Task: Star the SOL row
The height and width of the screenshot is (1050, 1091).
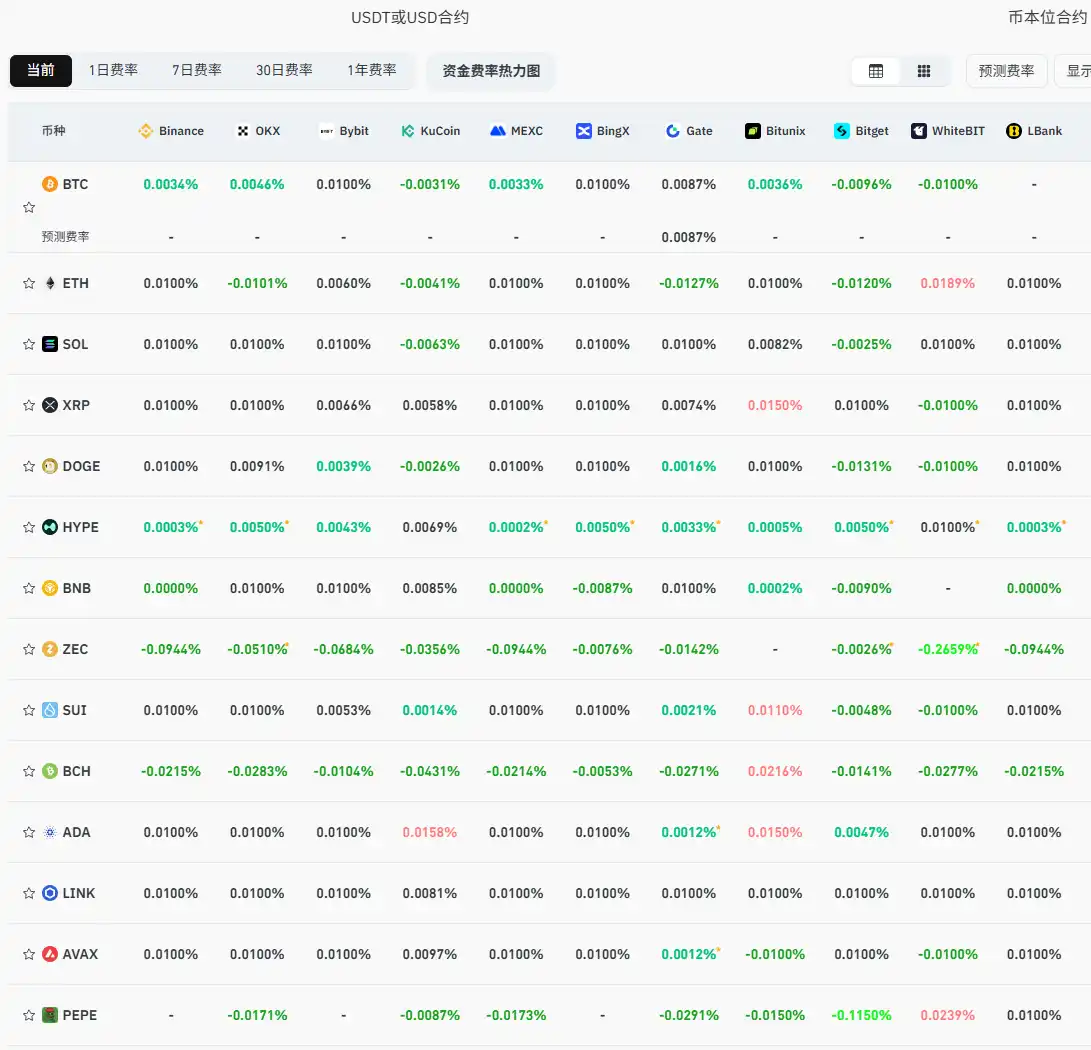Action: pos(29,344)
